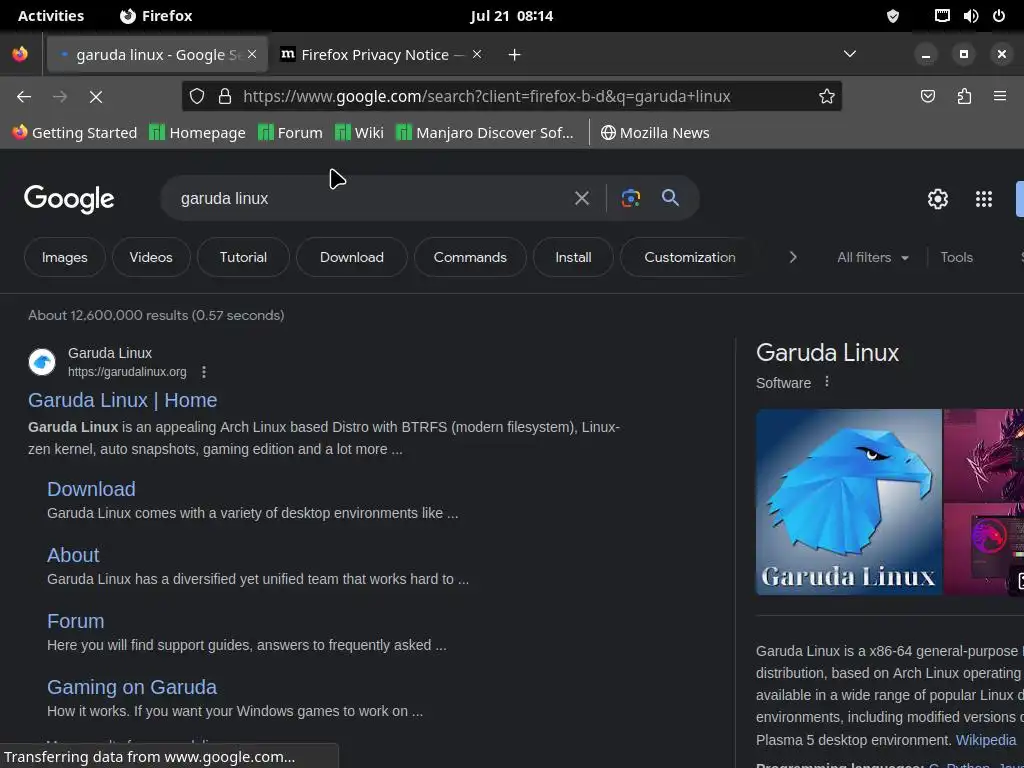View the Garuda Linux eagle logo image
Image resolution: width=1024 pixels, height=768 pixels.
click(848, 502)
